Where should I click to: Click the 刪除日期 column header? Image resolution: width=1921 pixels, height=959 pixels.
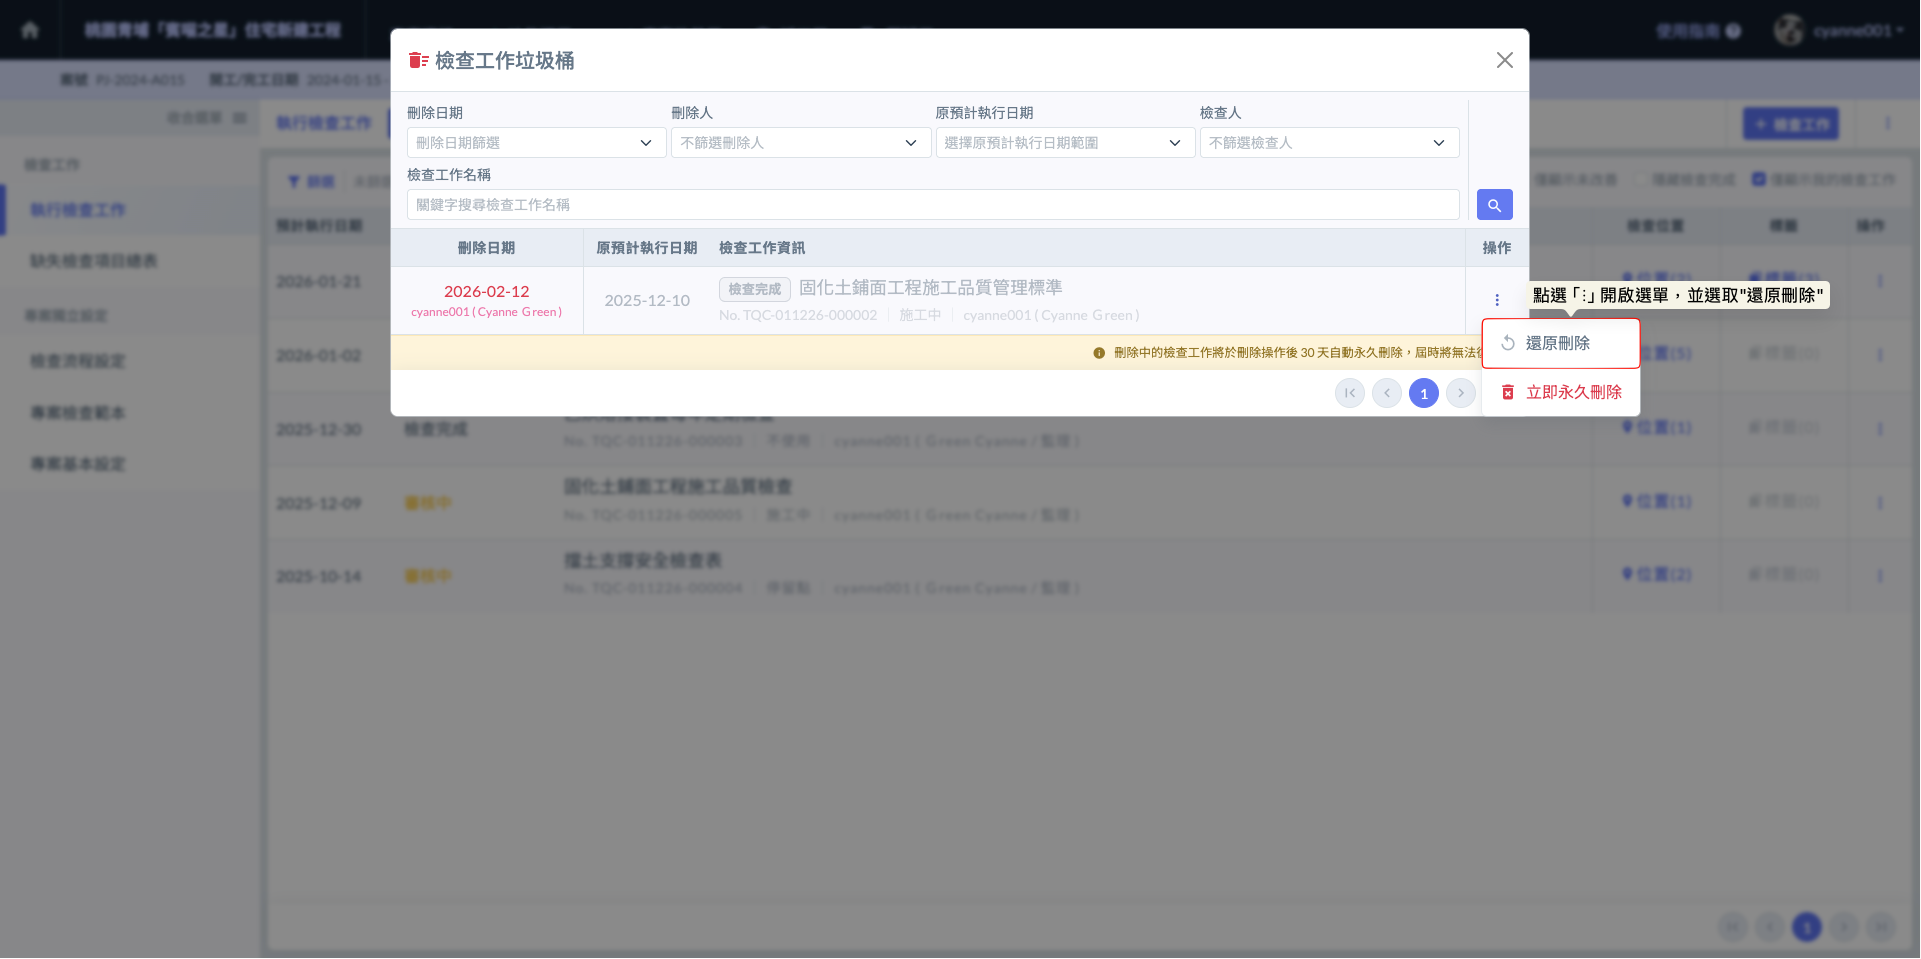486,248
